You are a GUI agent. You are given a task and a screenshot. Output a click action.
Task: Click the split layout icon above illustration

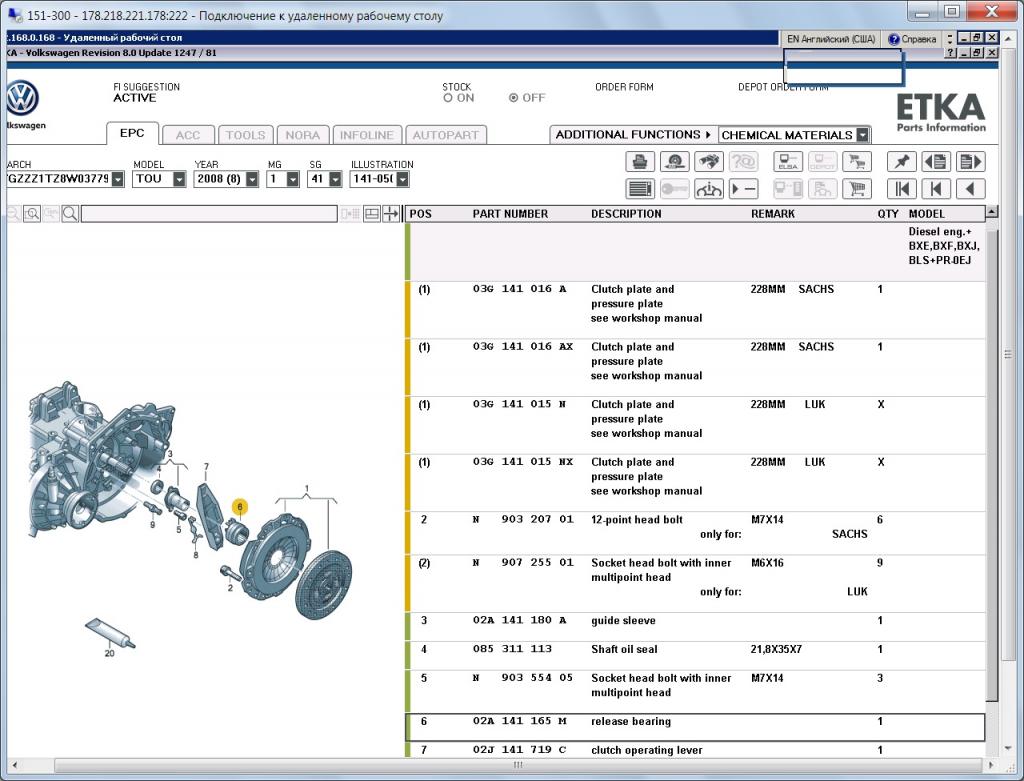click(x=372, y=214)
